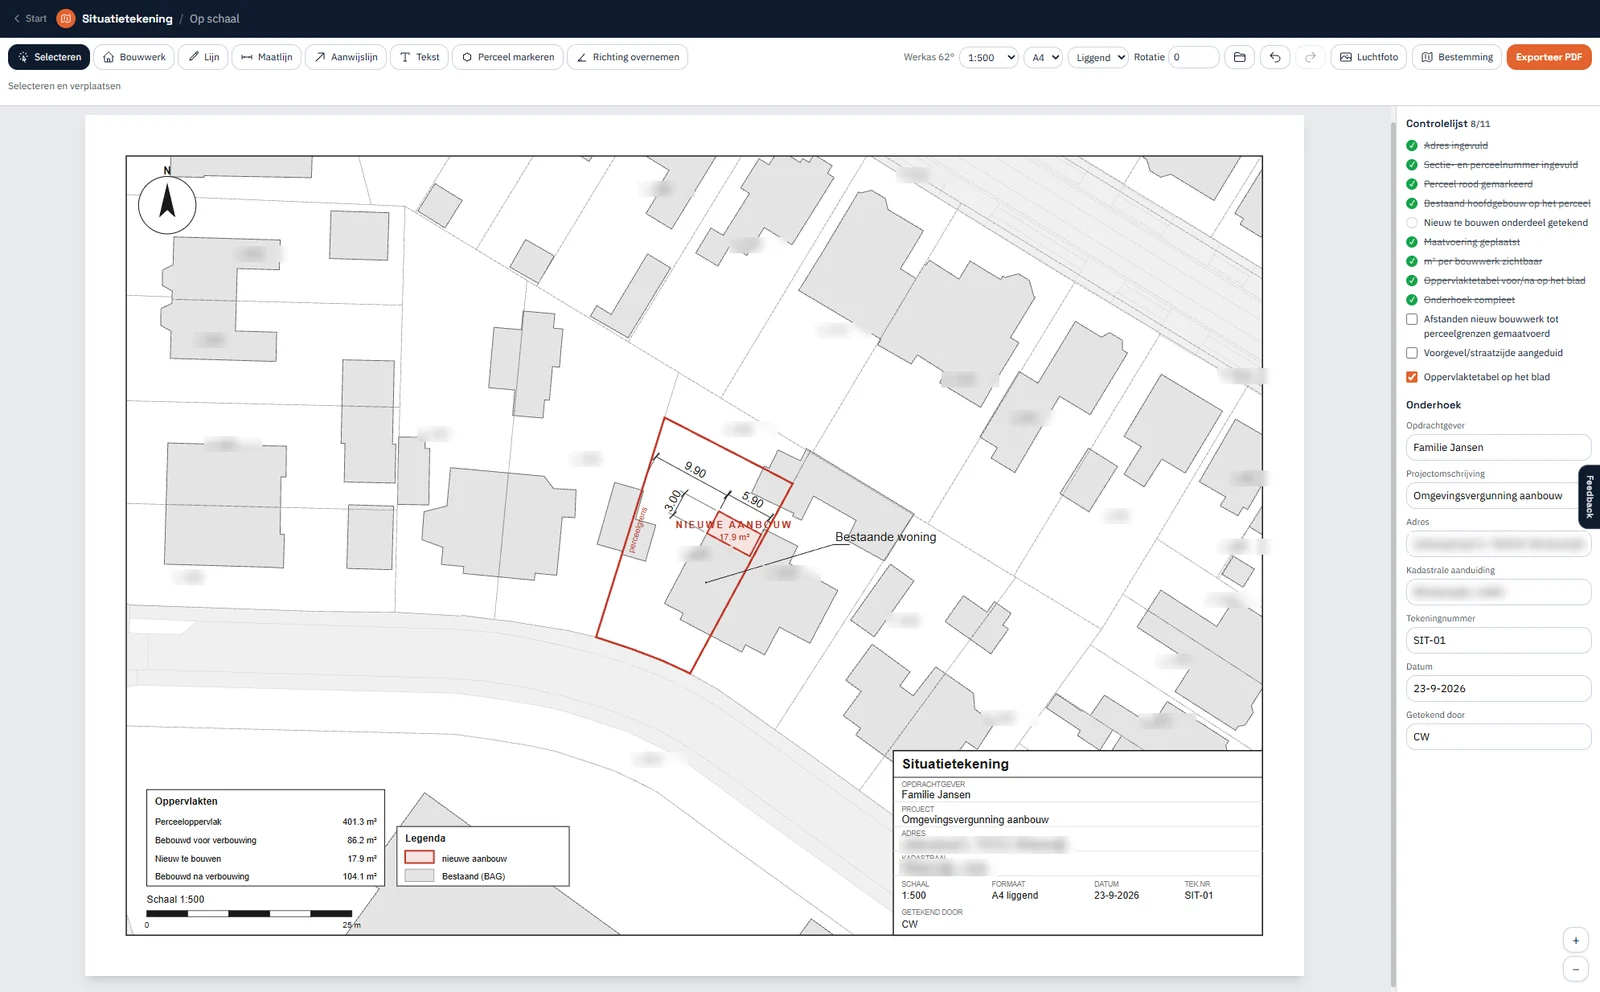Select the NIEUWE AANBOUW red building shape
1600x992 pixels.
pyautogui.click(x=734, y=535)
